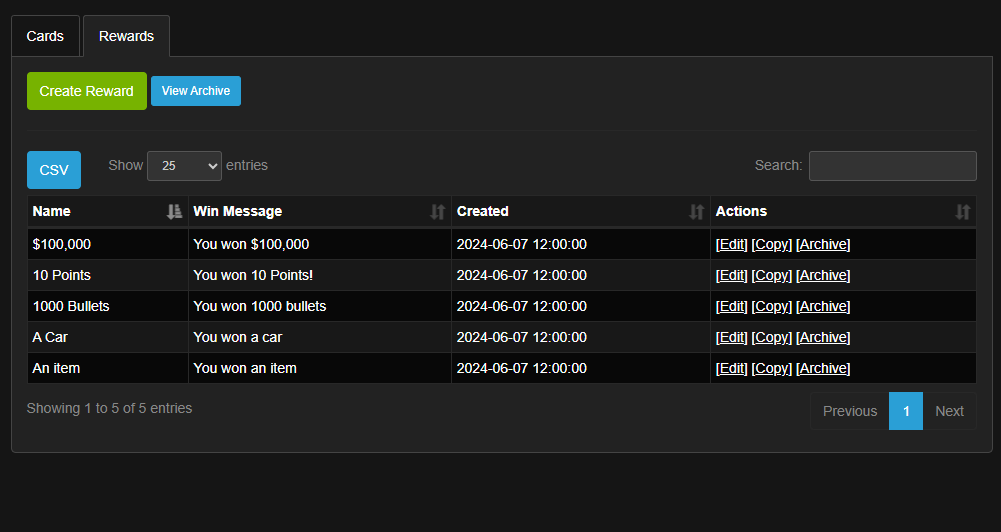Edit the A Car reward
Image resolution: width=1001 pixels, height=532 pixels.
731,337
